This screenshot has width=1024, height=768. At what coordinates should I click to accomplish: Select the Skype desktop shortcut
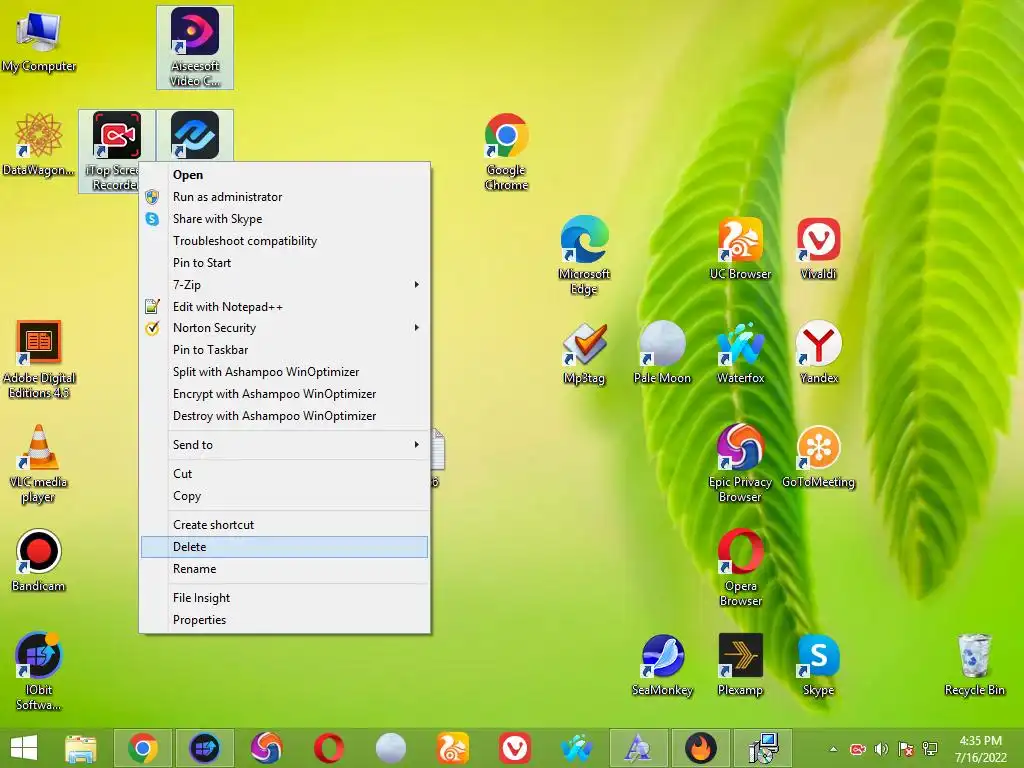pos(818,665)
